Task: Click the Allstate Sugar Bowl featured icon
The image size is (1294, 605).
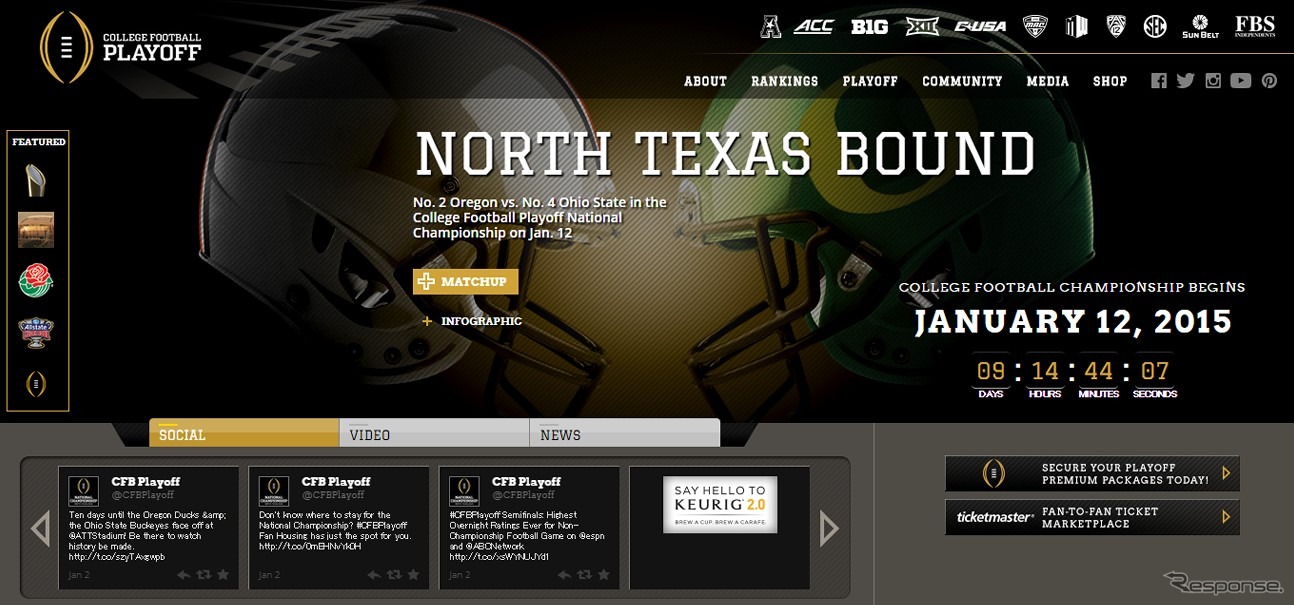Action: [36, 333]
